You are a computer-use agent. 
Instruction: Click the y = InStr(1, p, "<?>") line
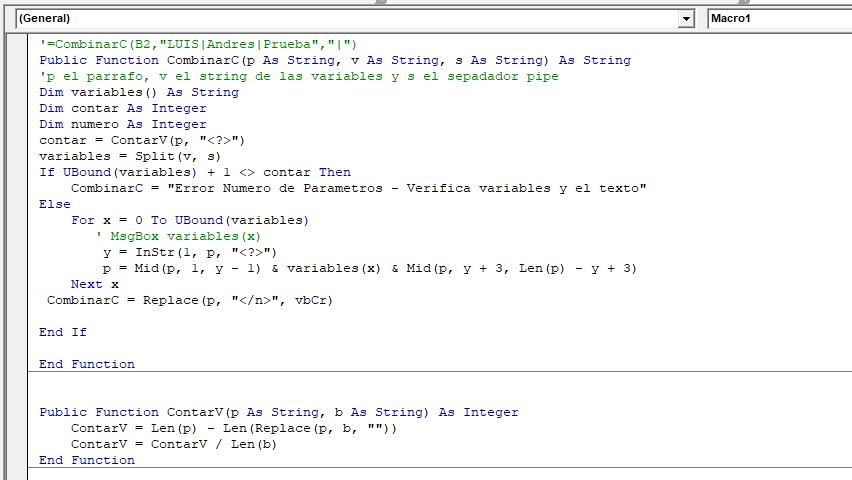pyautogui.click(x=190, y=252)
